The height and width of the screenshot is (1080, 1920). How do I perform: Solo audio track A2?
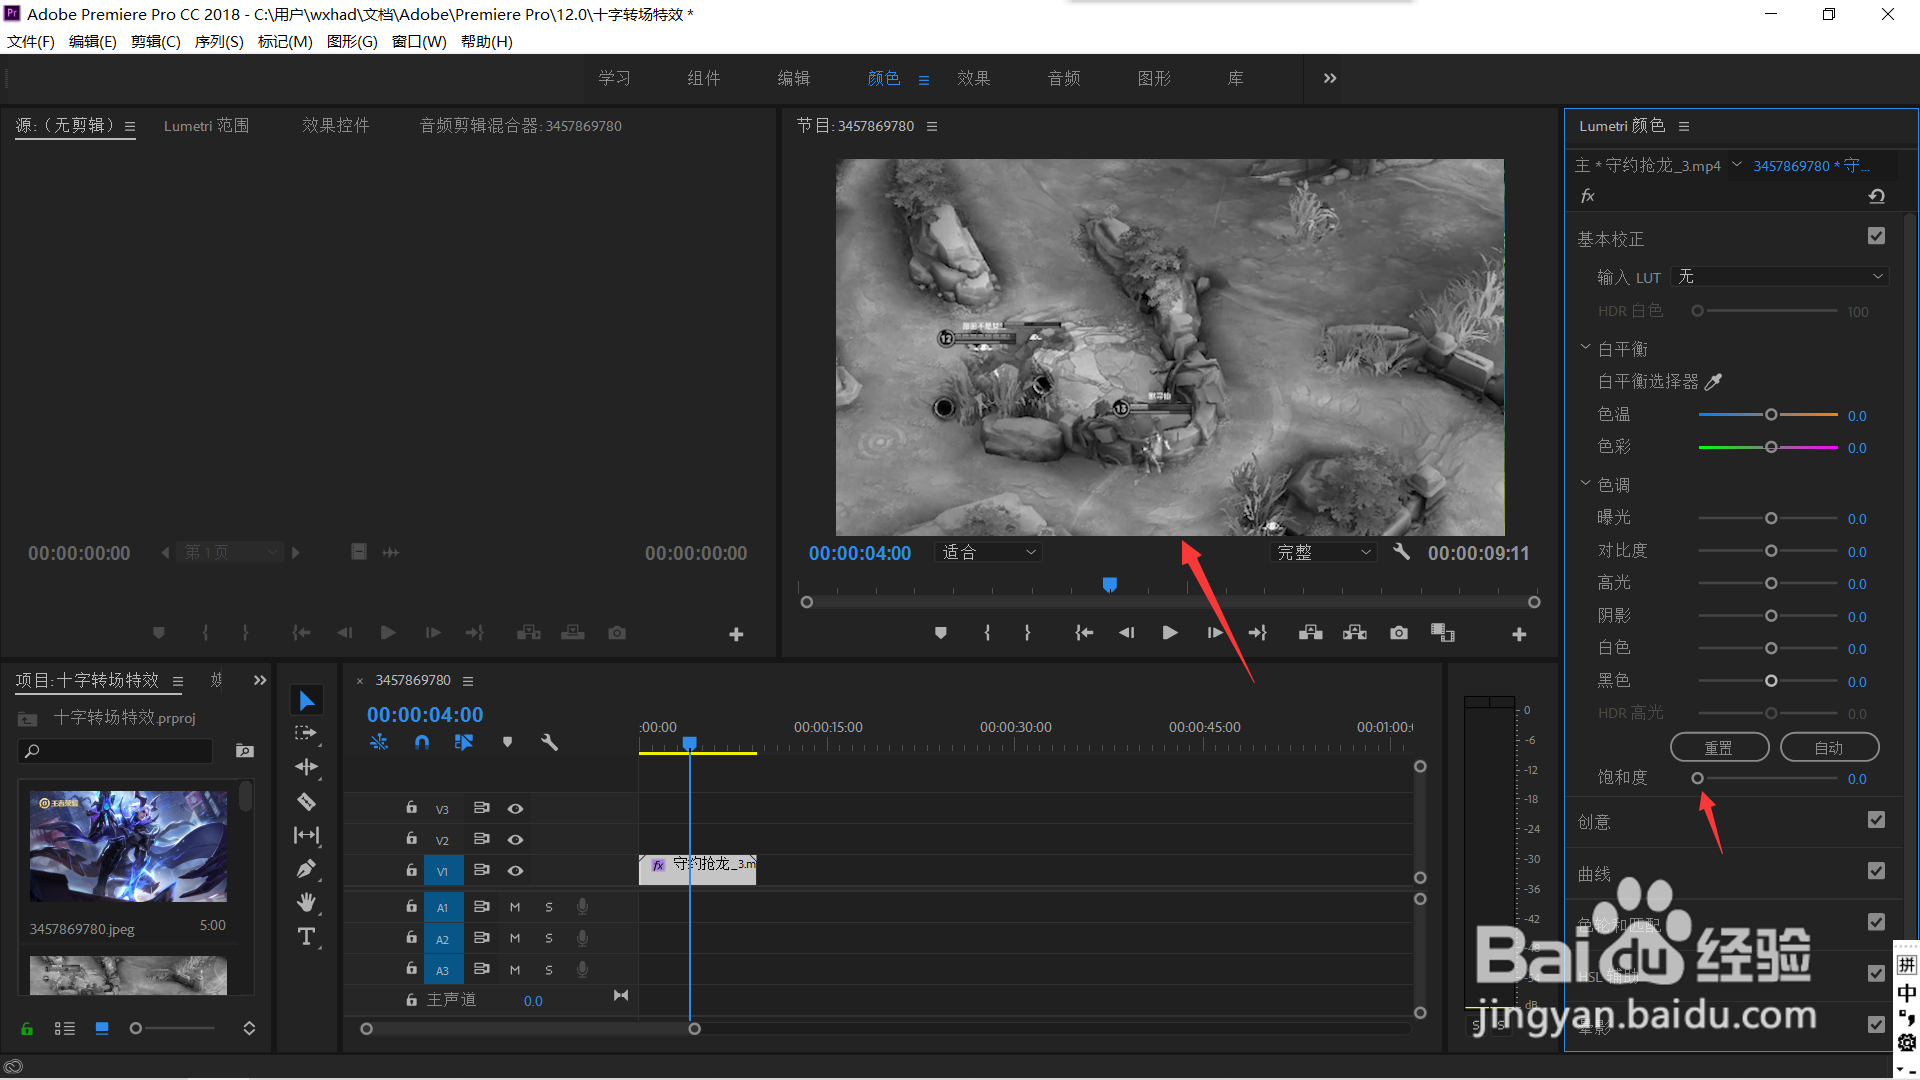coord(549,938)
